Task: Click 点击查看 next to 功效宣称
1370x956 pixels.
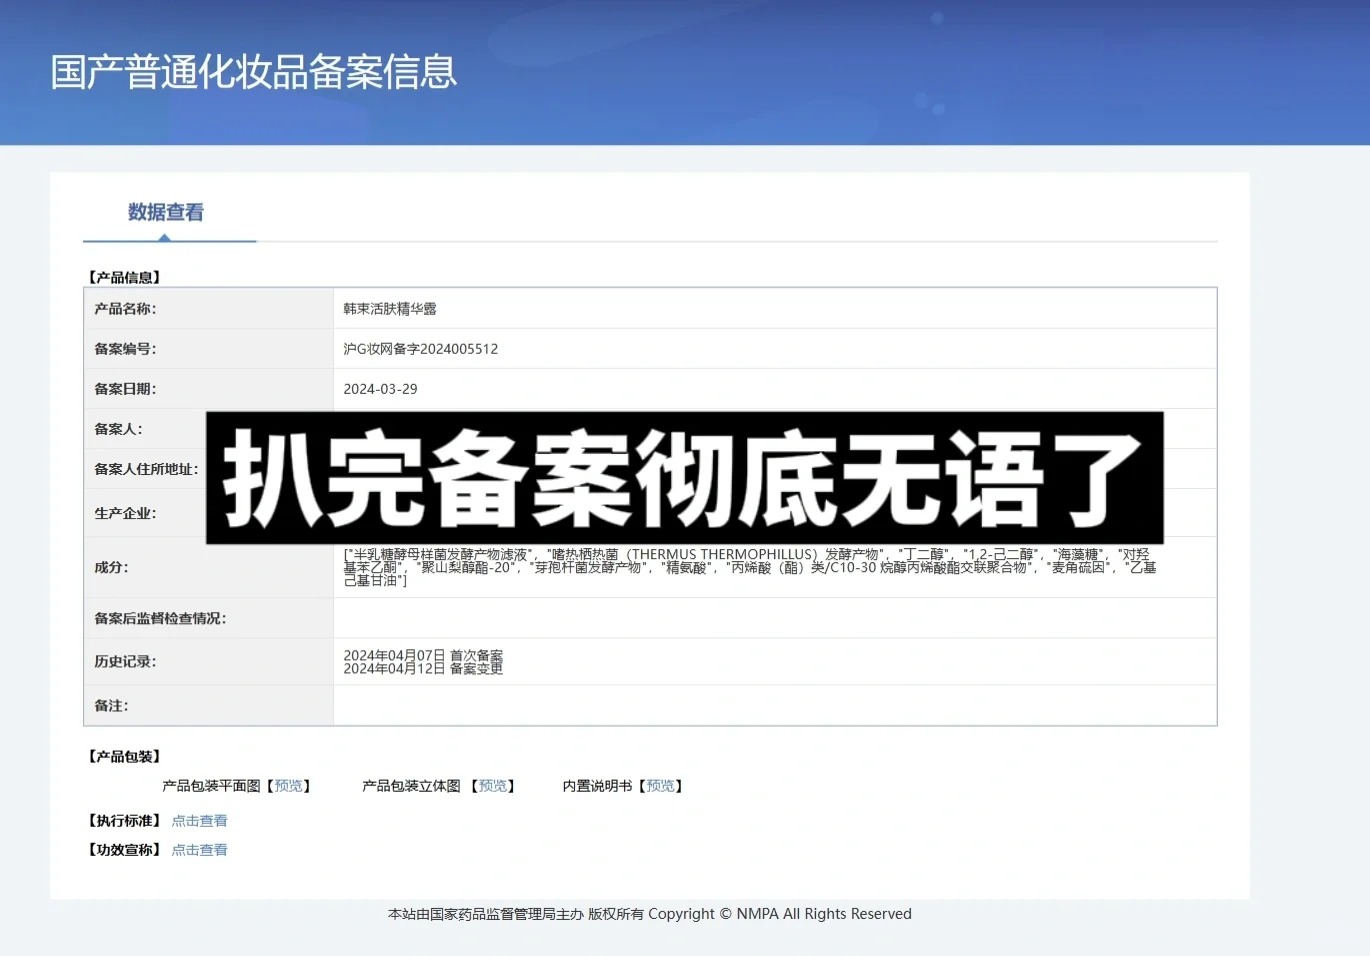Action: pos(199,850)
